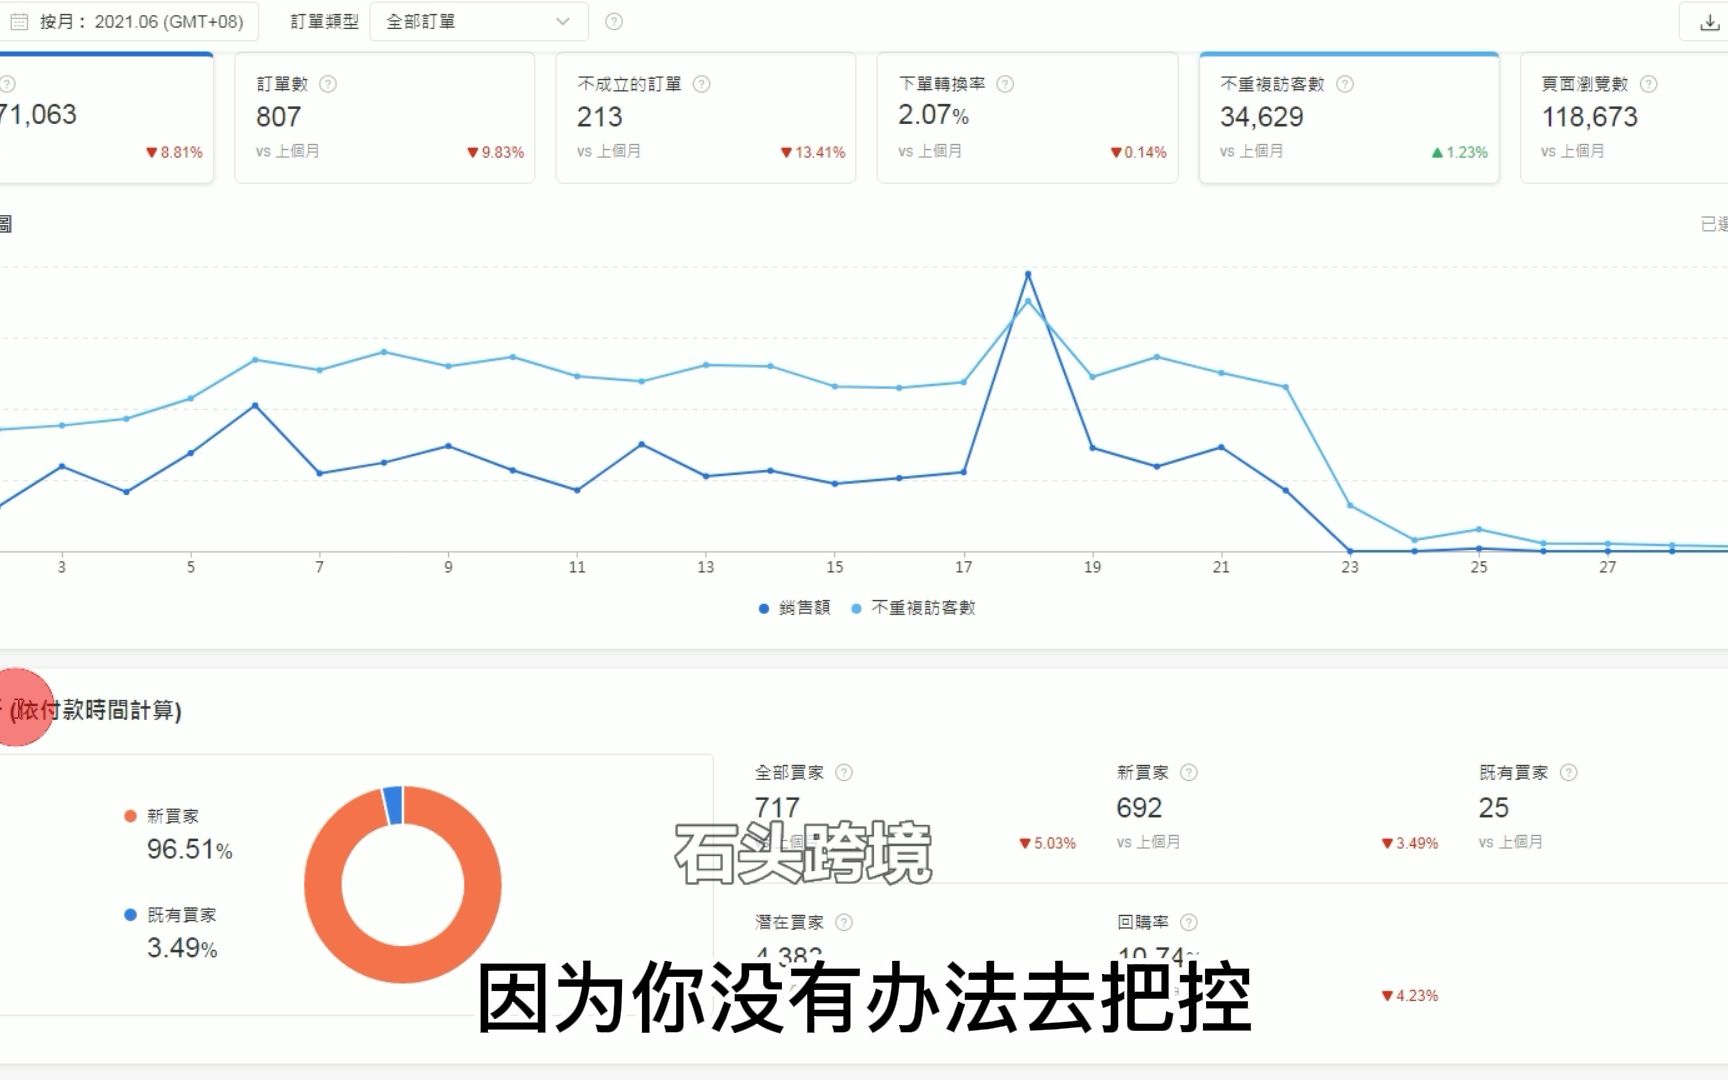The width and height of the screenshot is (1728, 1080).
Task: Select the 不成立的訂單 213 metric card
Action: click(706, 118)
